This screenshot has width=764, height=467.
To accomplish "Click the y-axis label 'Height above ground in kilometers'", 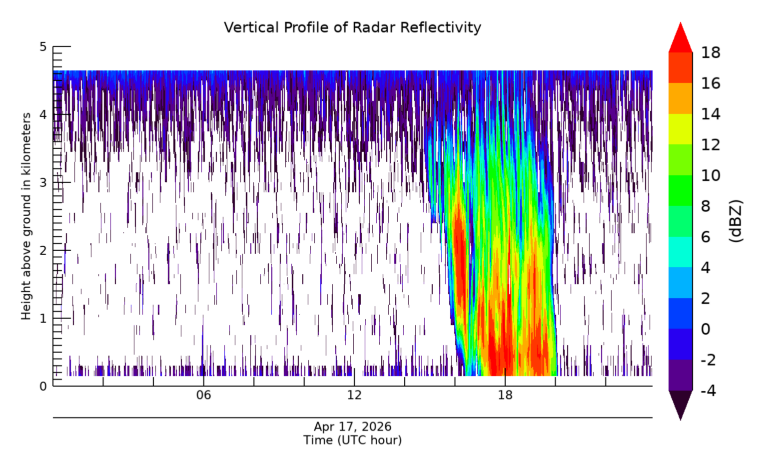I will click(26, 216).
